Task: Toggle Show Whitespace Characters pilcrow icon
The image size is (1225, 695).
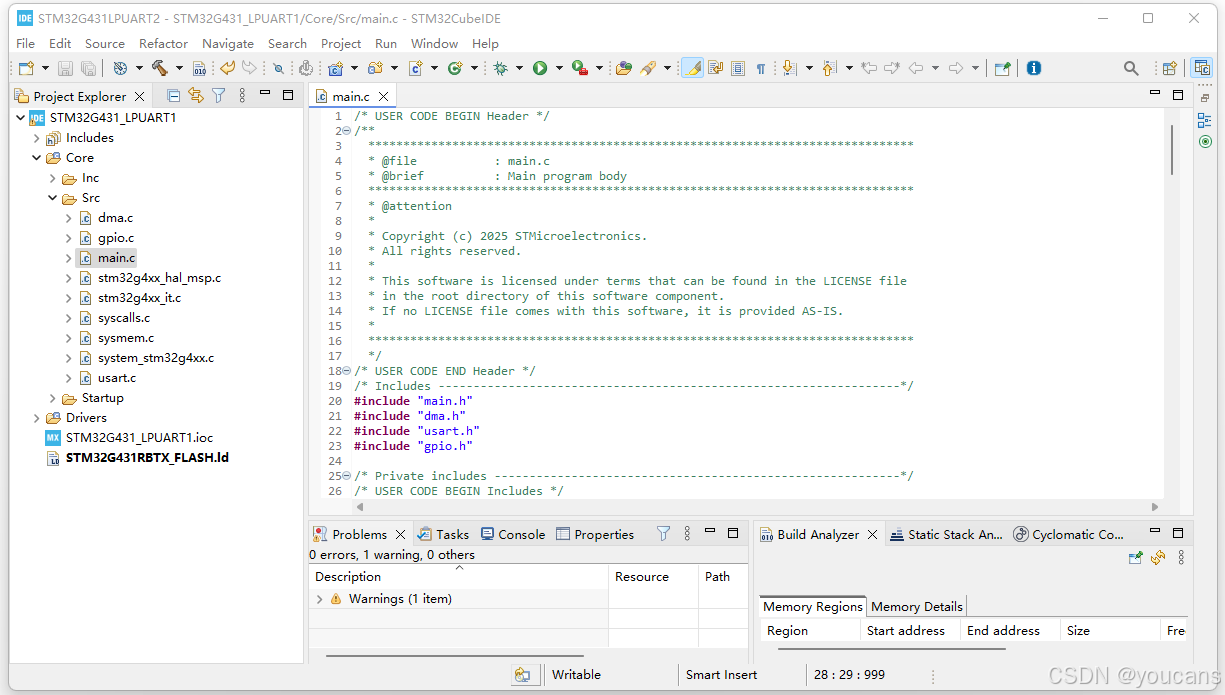Action: click(x=760, y=68)
